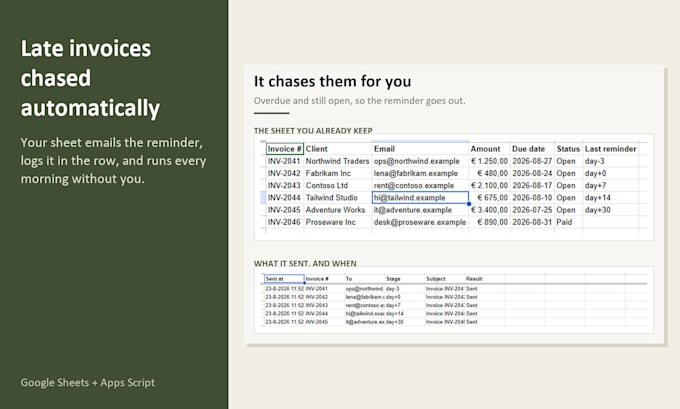Image resolution: width=680 pixels, height=409 pixels.
Task: Click the 'Status' column header
Action: click(568, 149)
